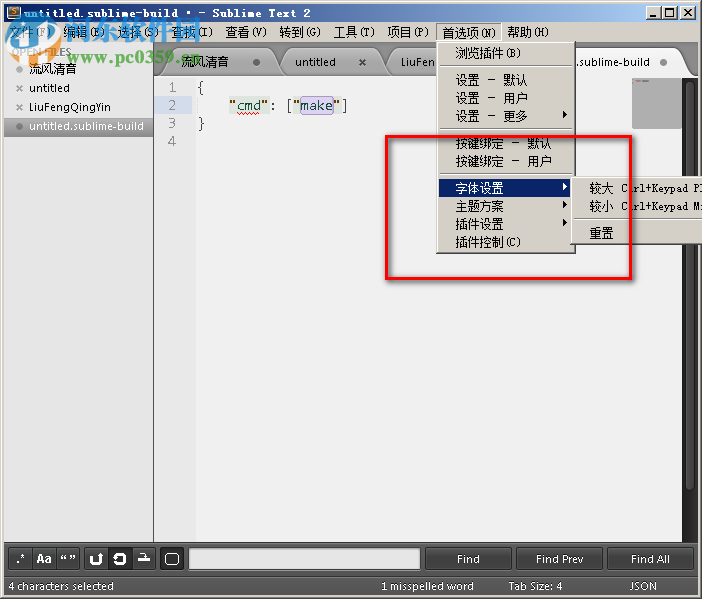Close LiuFengQingYin from sidebar x icon
This screenshot has width=702, height=599.
[19, 107]
